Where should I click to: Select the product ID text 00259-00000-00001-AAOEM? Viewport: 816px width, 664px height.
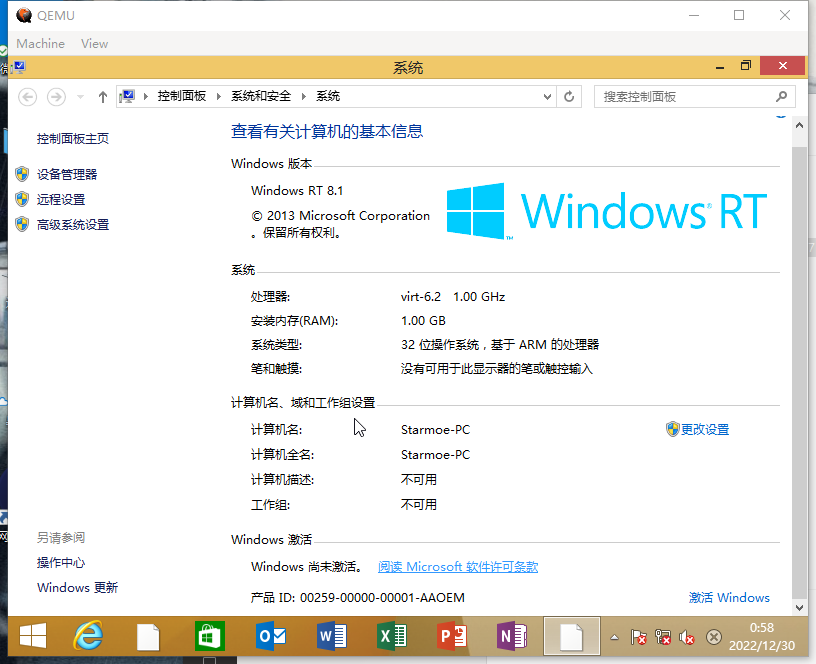[x=382, y=598]
